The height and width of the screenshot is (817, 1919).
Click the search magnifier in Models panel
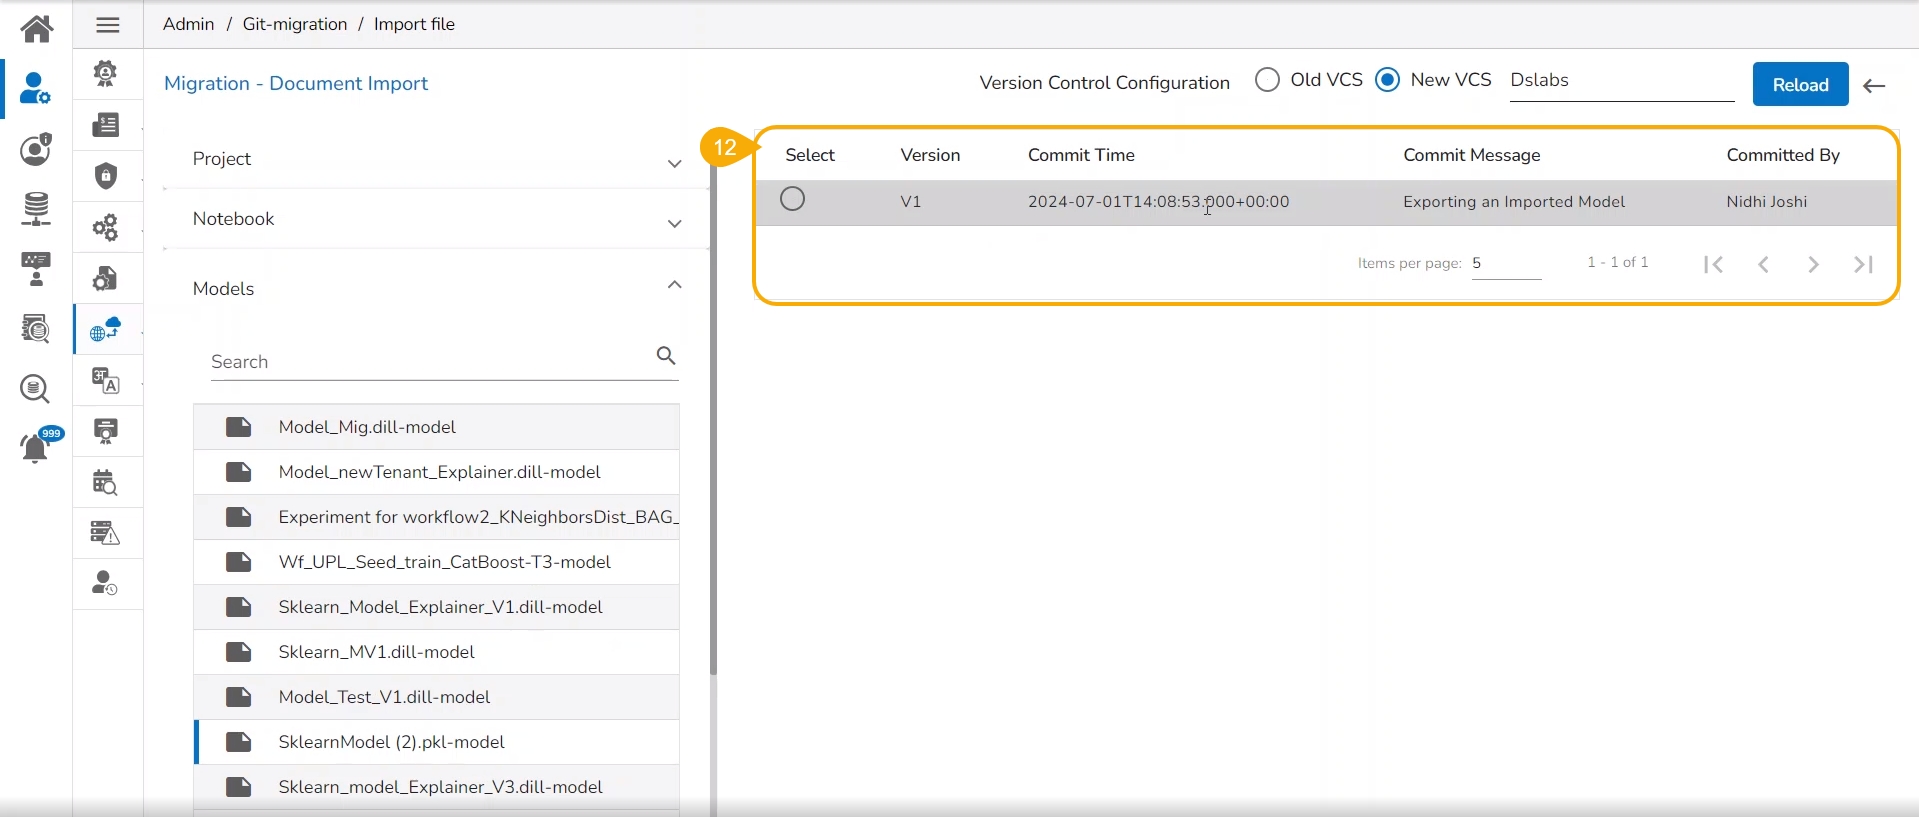[666, 356]
